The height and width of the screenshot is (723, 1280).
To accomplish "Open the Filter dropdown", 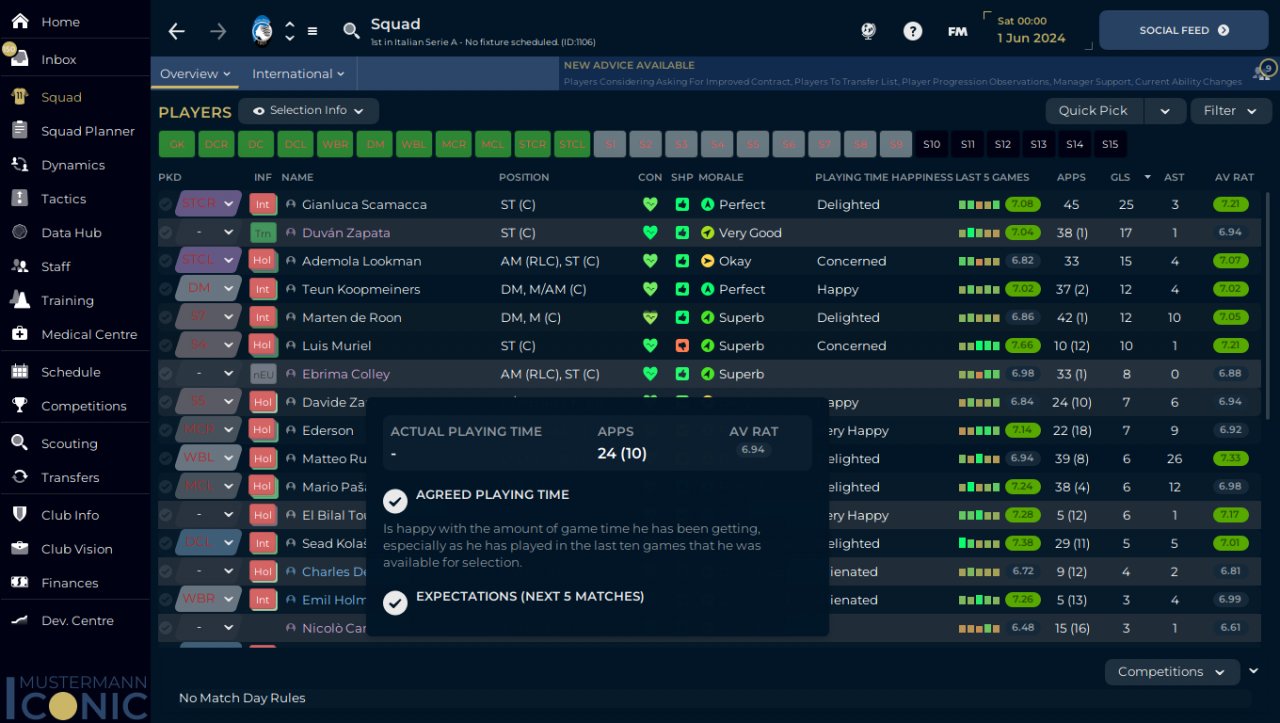I will 1230,111.
